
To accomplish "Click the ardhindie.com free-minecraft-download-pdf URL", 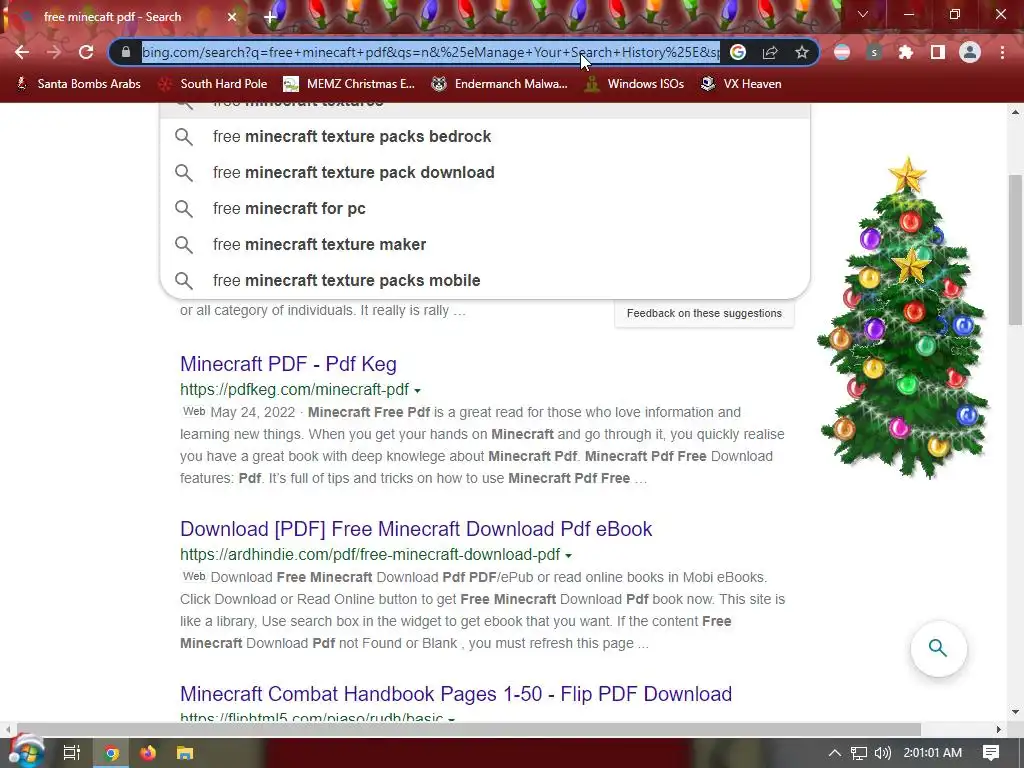I will click(x=370, y=554).
